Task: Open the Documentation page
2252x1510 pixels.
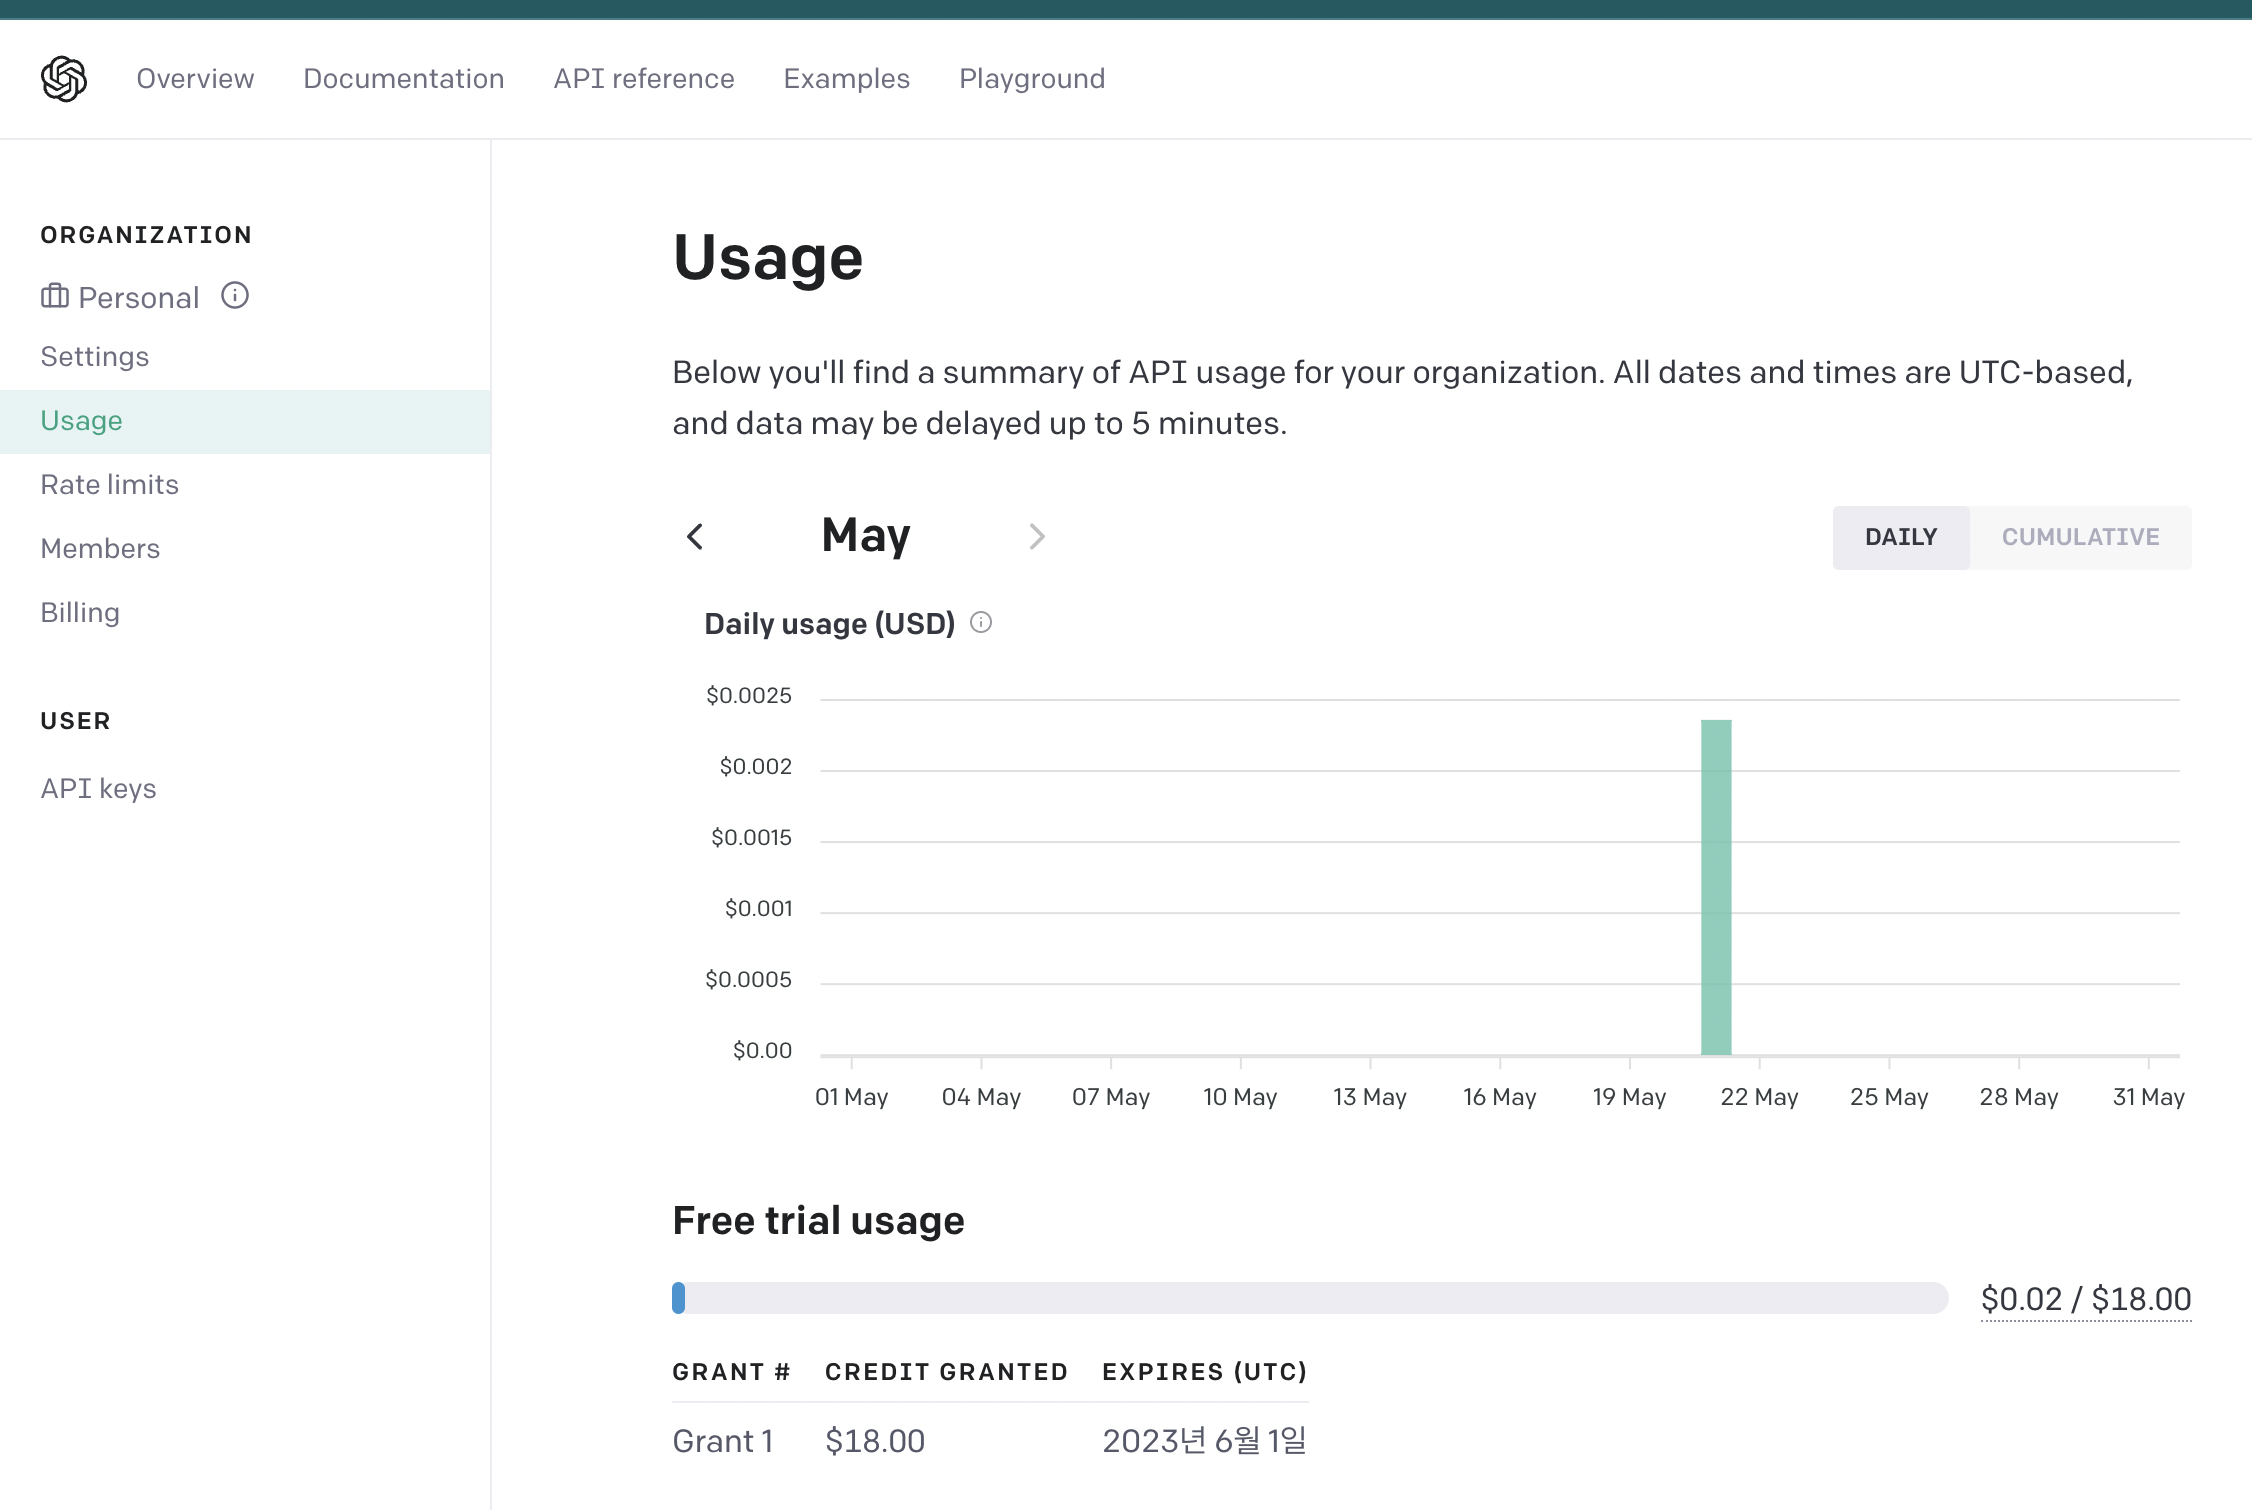Action: tap(403, 79)
